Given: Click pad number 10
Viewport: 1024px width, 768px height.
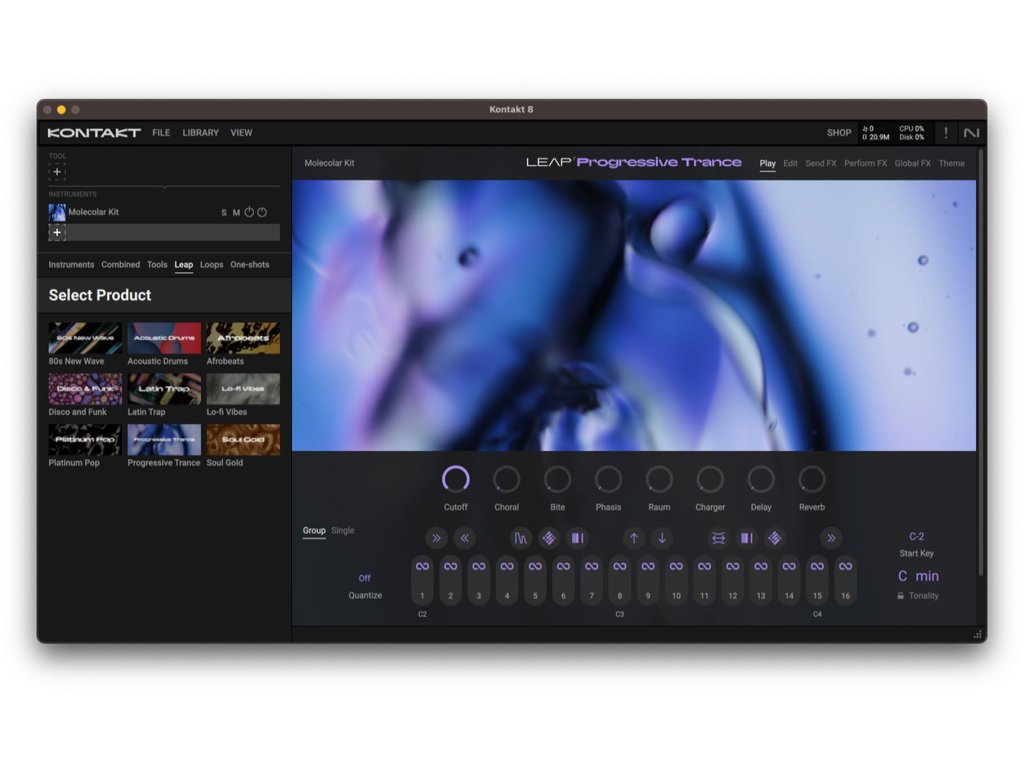Looking at the screenshot, I should [x=677, y=581].
